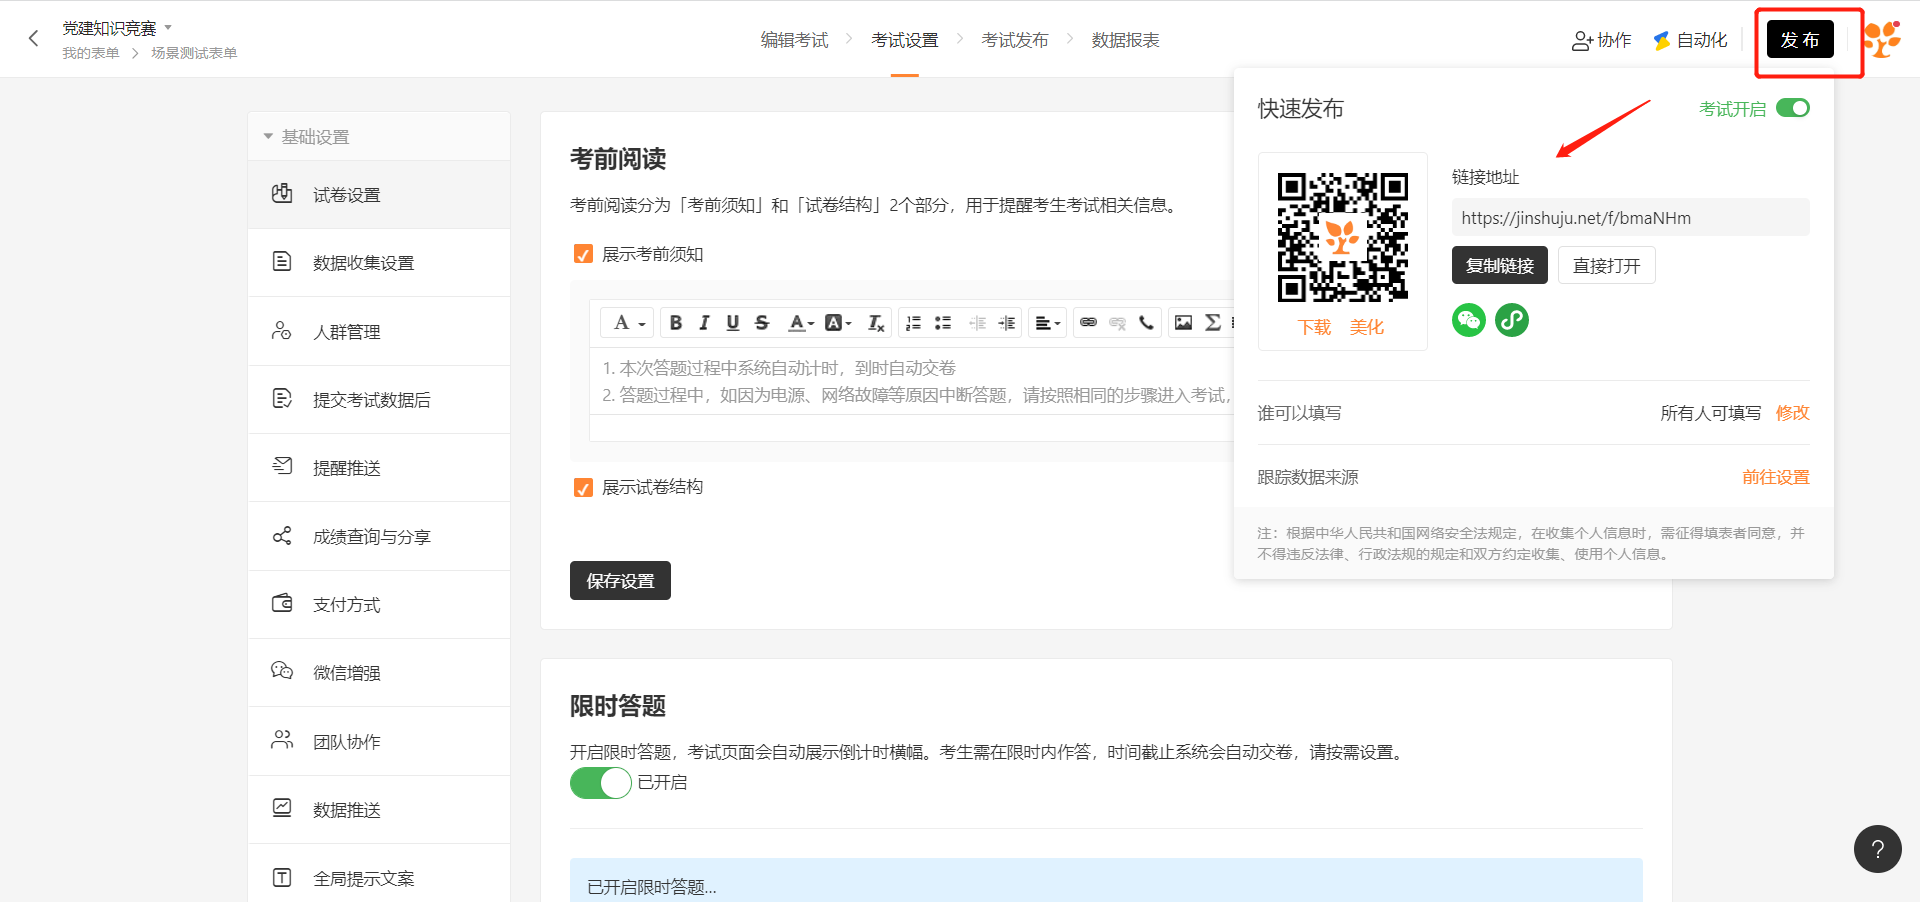
Task: Click the 复制链接 button
Action: pyautogui.click(x=1499, y=266)
